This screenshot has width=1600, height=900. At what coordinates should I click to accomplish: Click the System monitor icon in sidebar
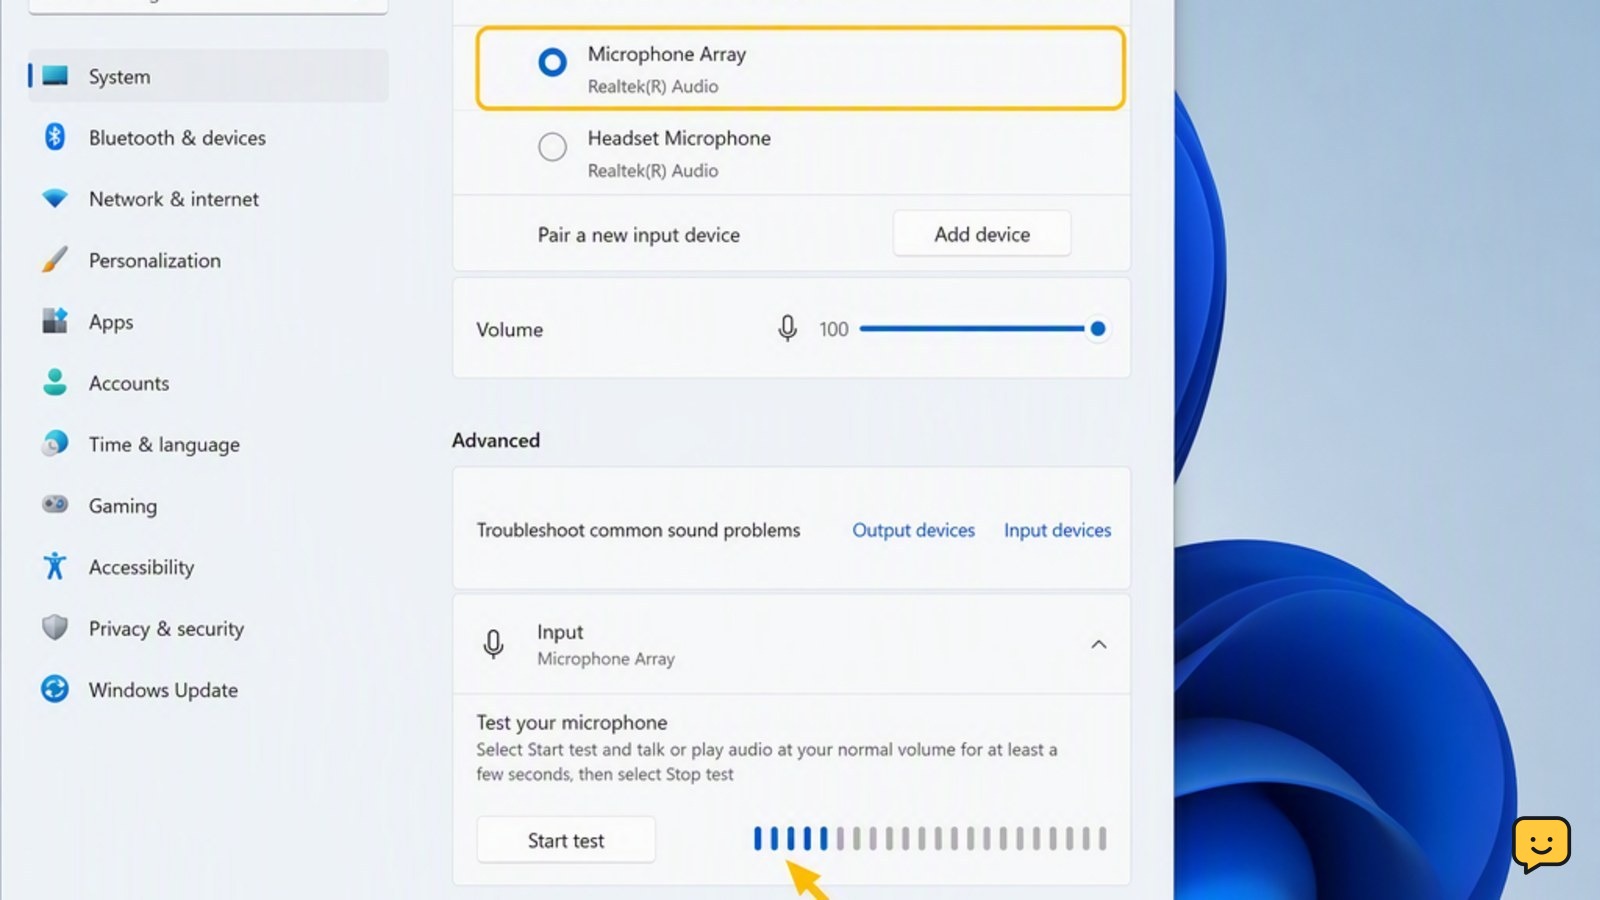click(x=55, y=76)
